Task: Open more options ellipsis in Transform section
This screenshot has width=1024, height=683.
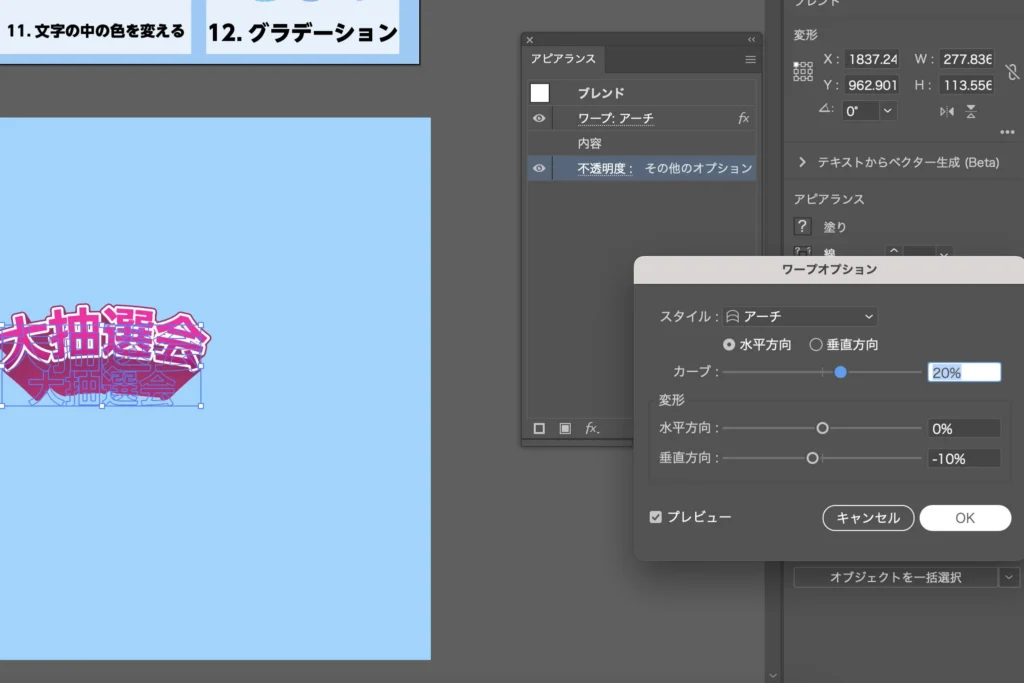Action: click(x=1006, y=132)
